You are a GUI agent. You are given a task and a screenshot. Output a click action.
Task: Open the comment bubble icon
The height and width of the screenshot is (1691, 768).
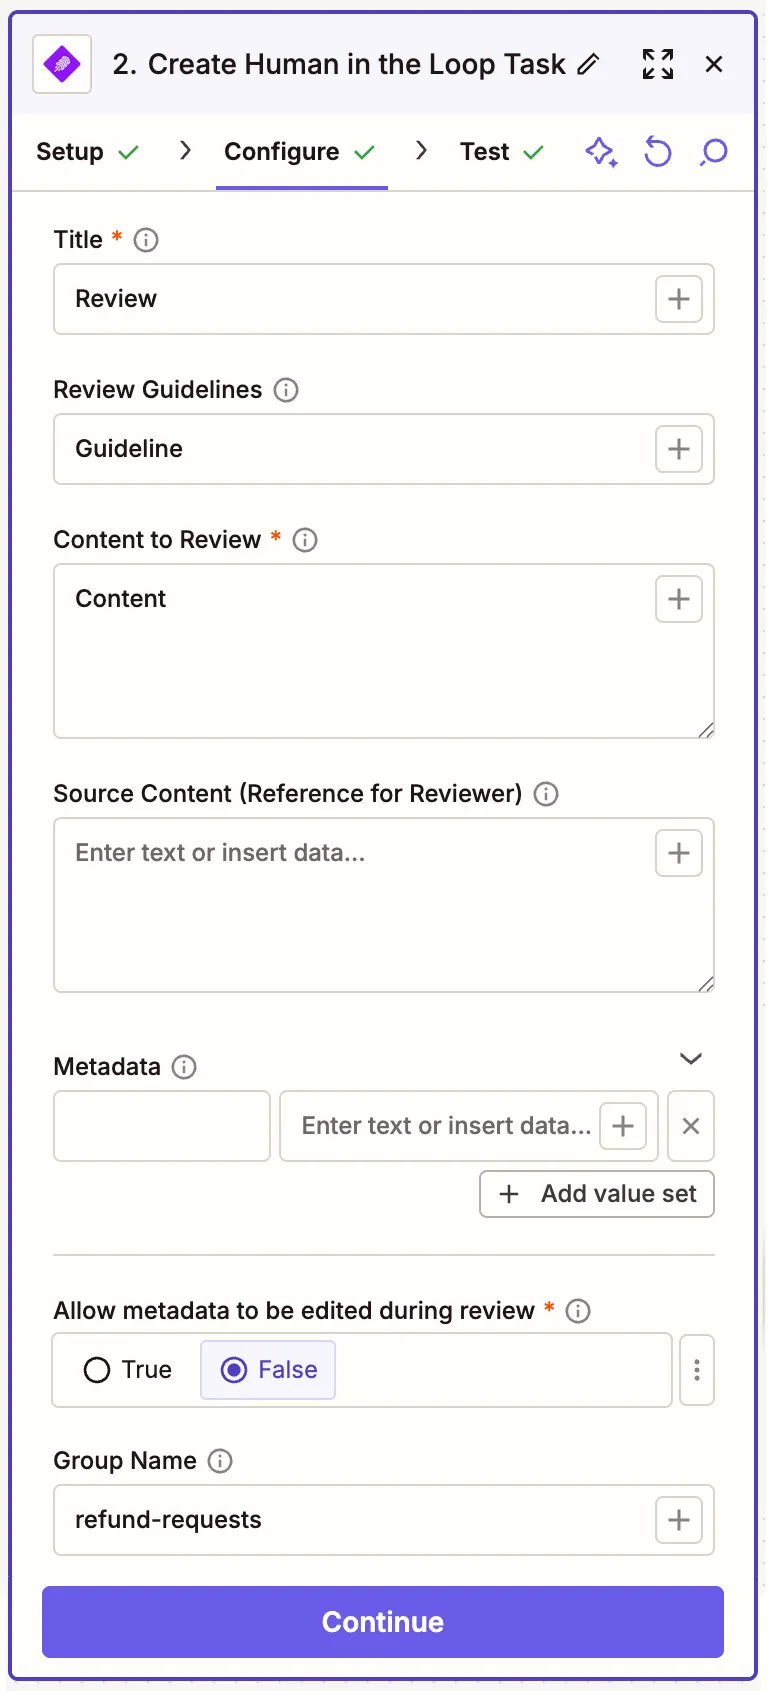pos(714,152)
